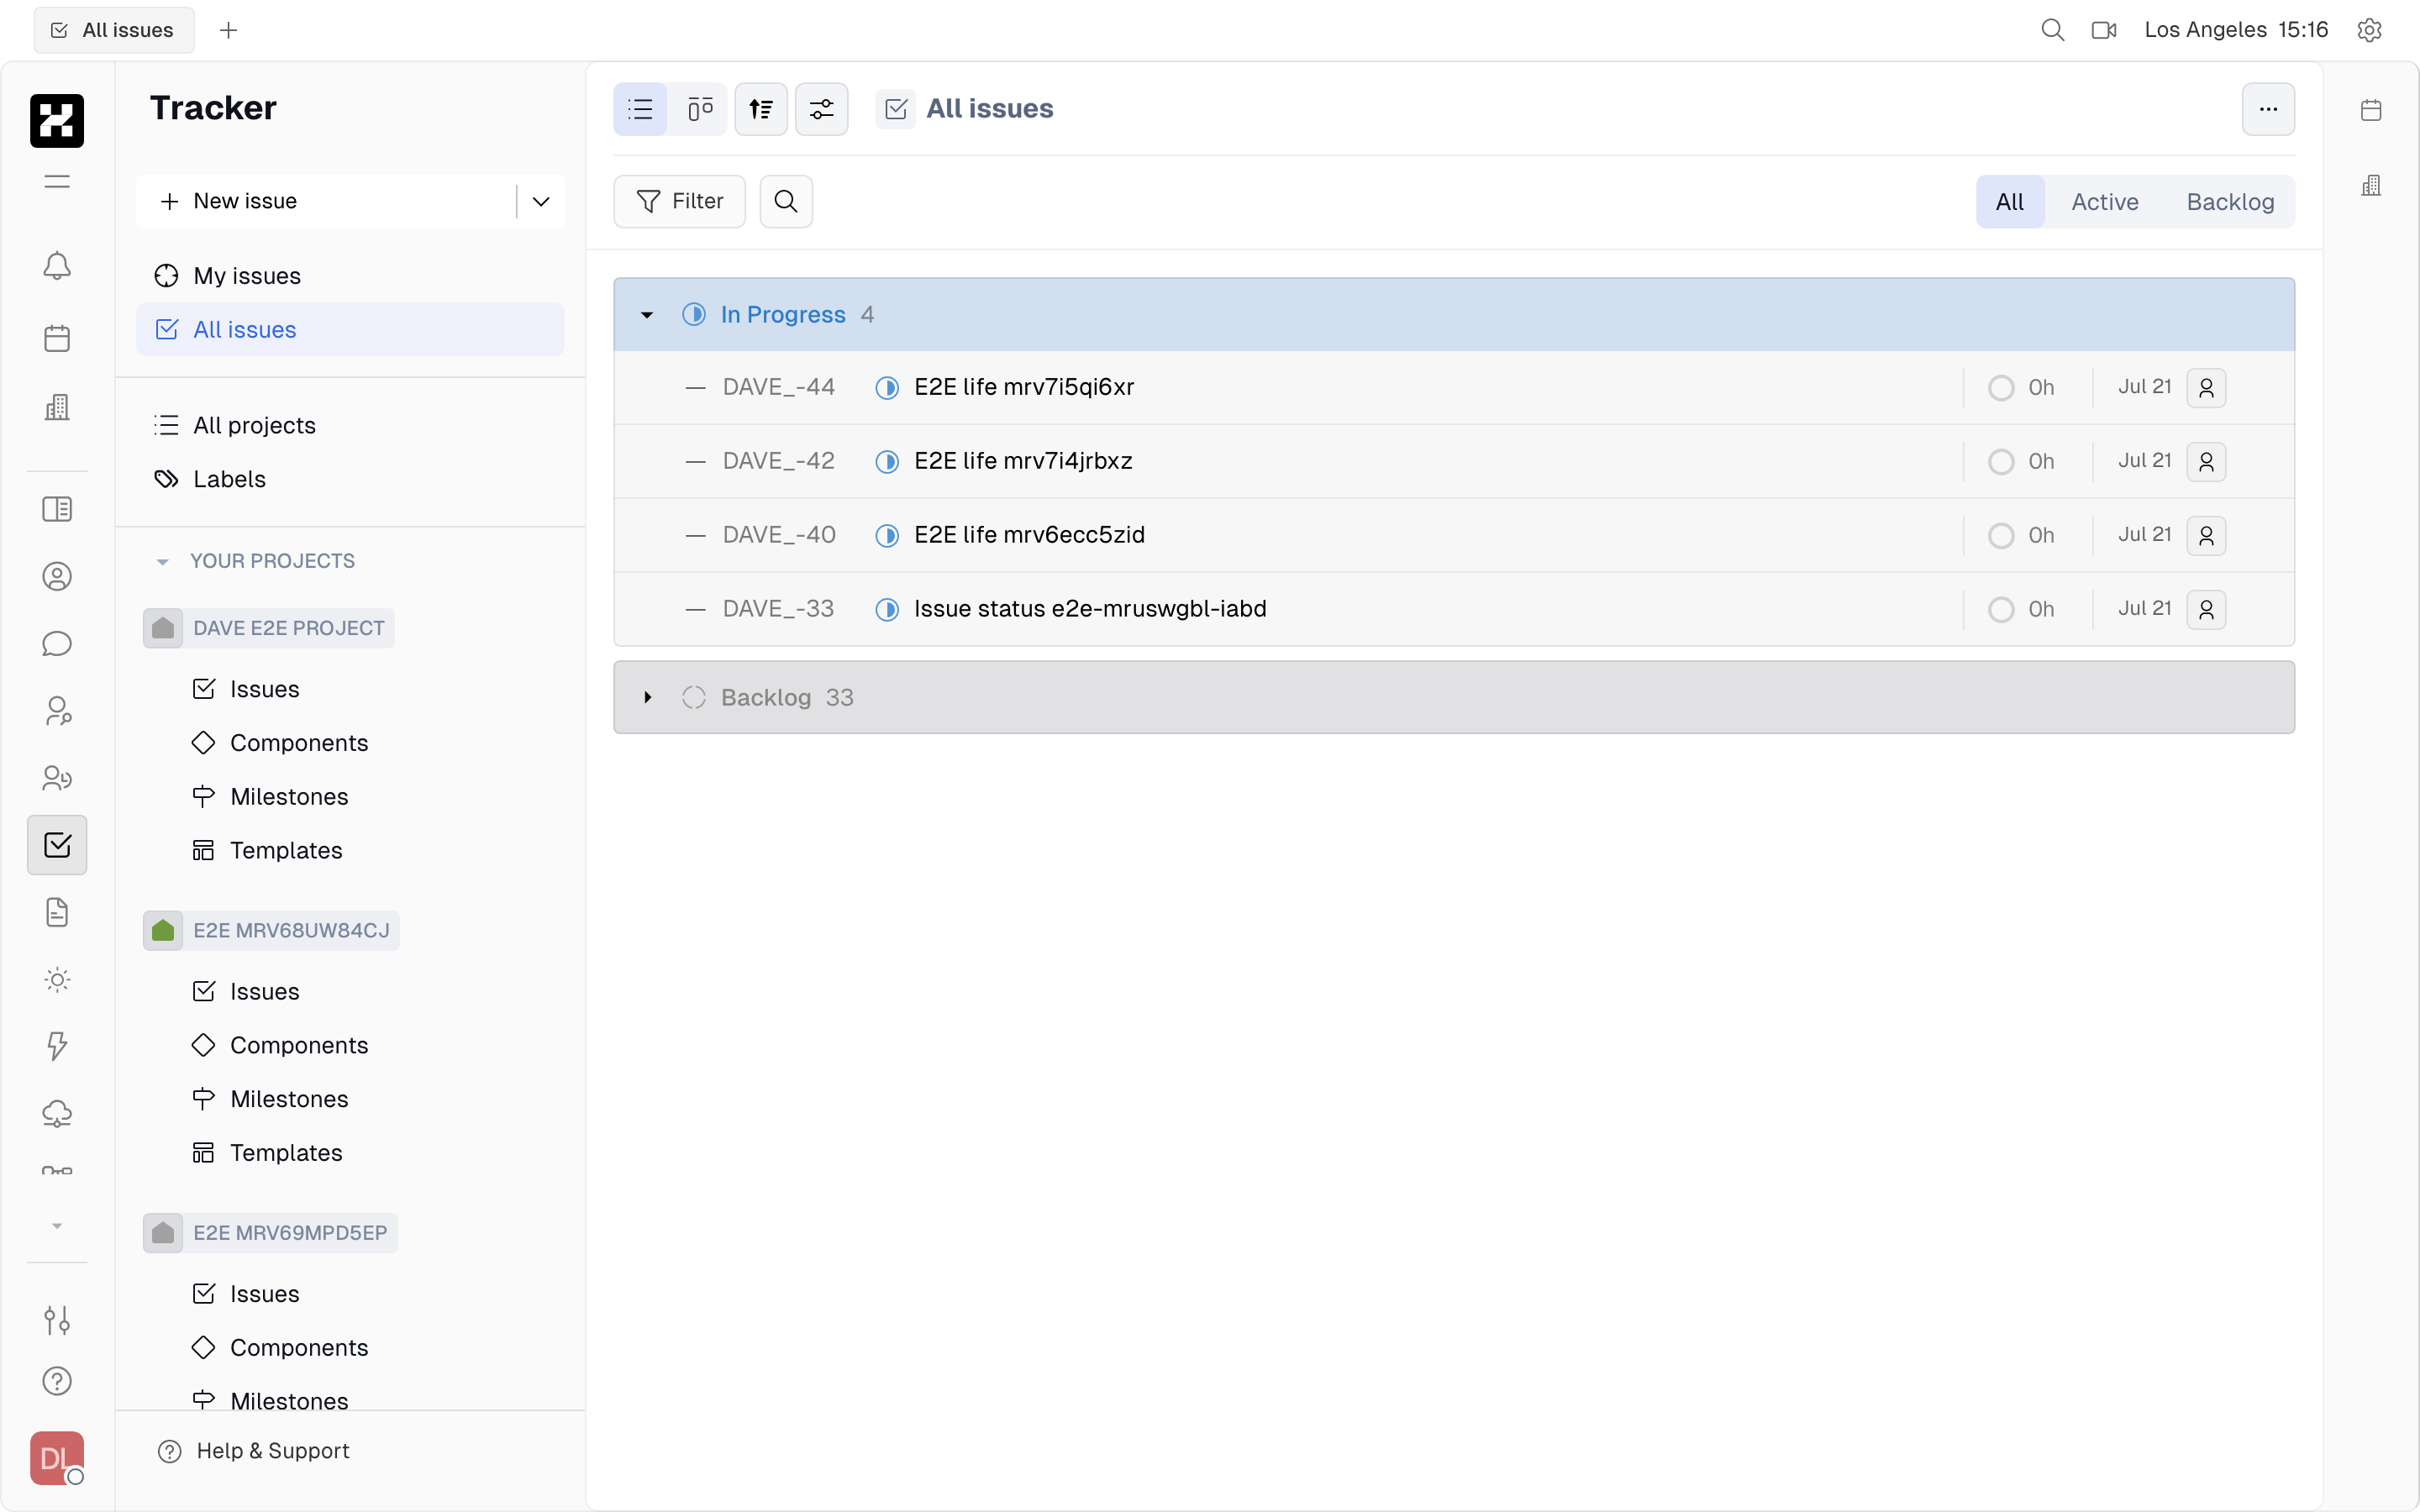This screenshot has height=1512, width=2420.
Task: Open issue E2E life mrv7i5qi6xr
Action: 1024,387
